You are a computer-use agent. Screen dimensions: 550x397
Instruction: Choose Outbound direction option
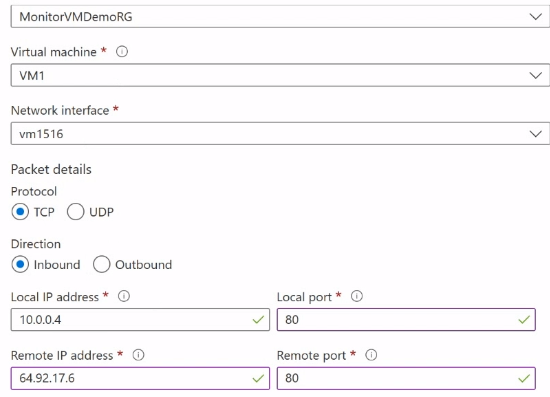[x=102, y=264]
